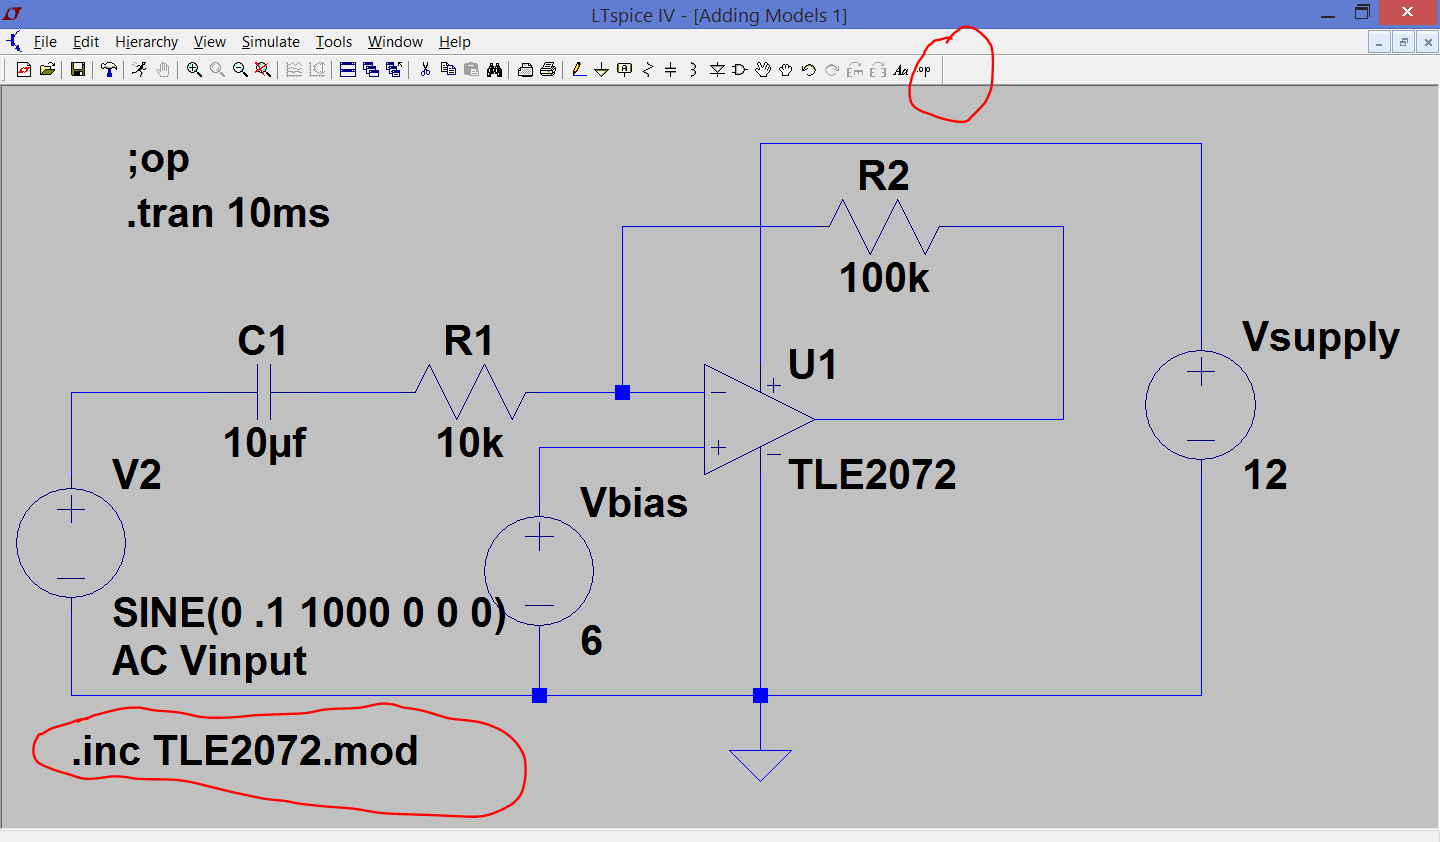This screenshot has height=842, width=1440.
Task: Zoom in with the plus magnifier
Action: pos(194,70)
